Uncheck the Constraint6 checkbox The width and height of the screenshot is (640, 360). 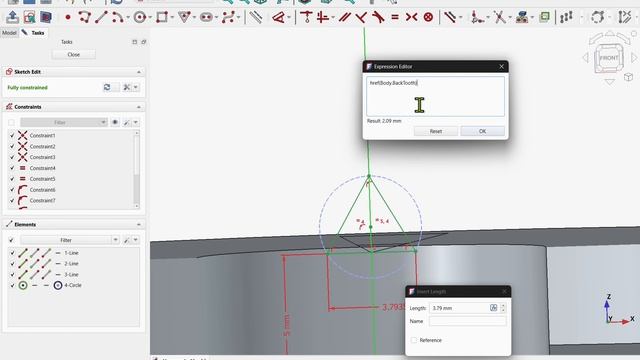point(12,190)
